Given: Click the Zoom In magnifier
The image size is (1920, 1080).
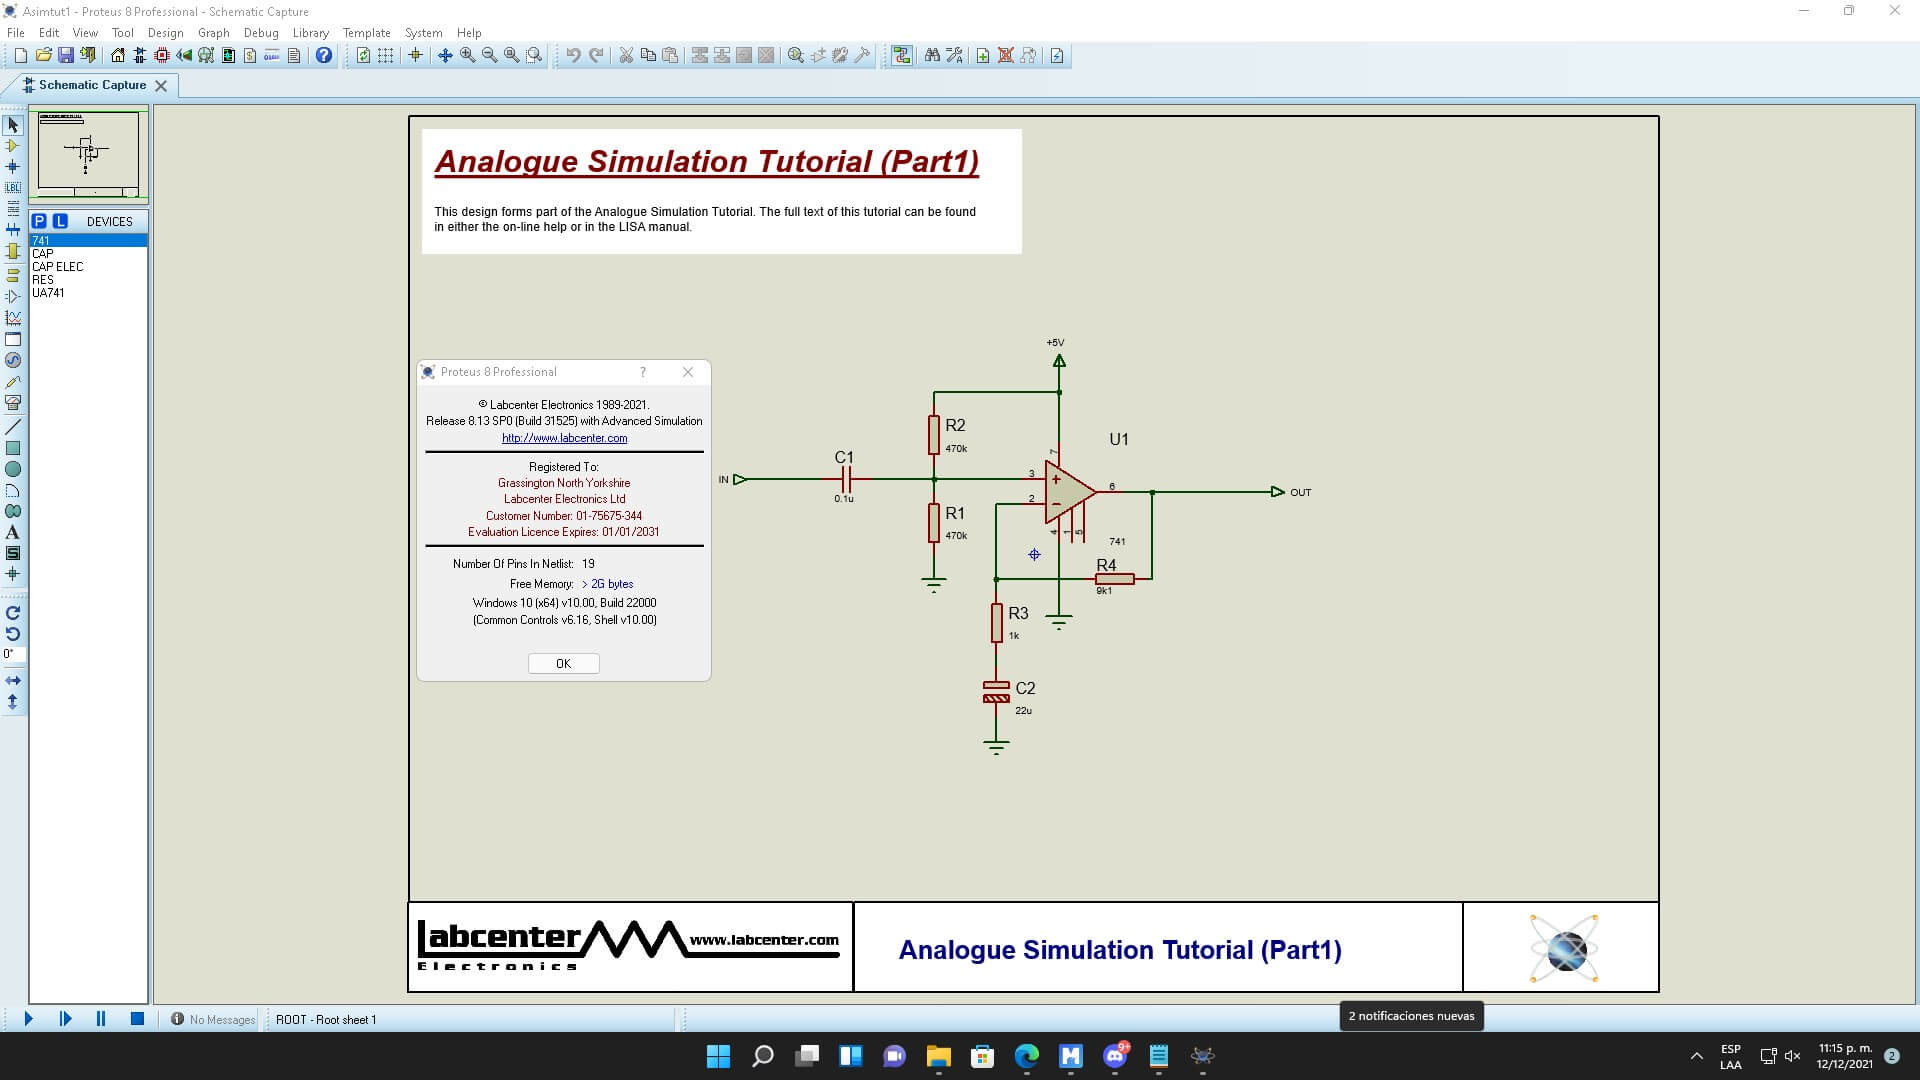Looking at the screenshot, I should pyautogui.click(x=467, y=56).
